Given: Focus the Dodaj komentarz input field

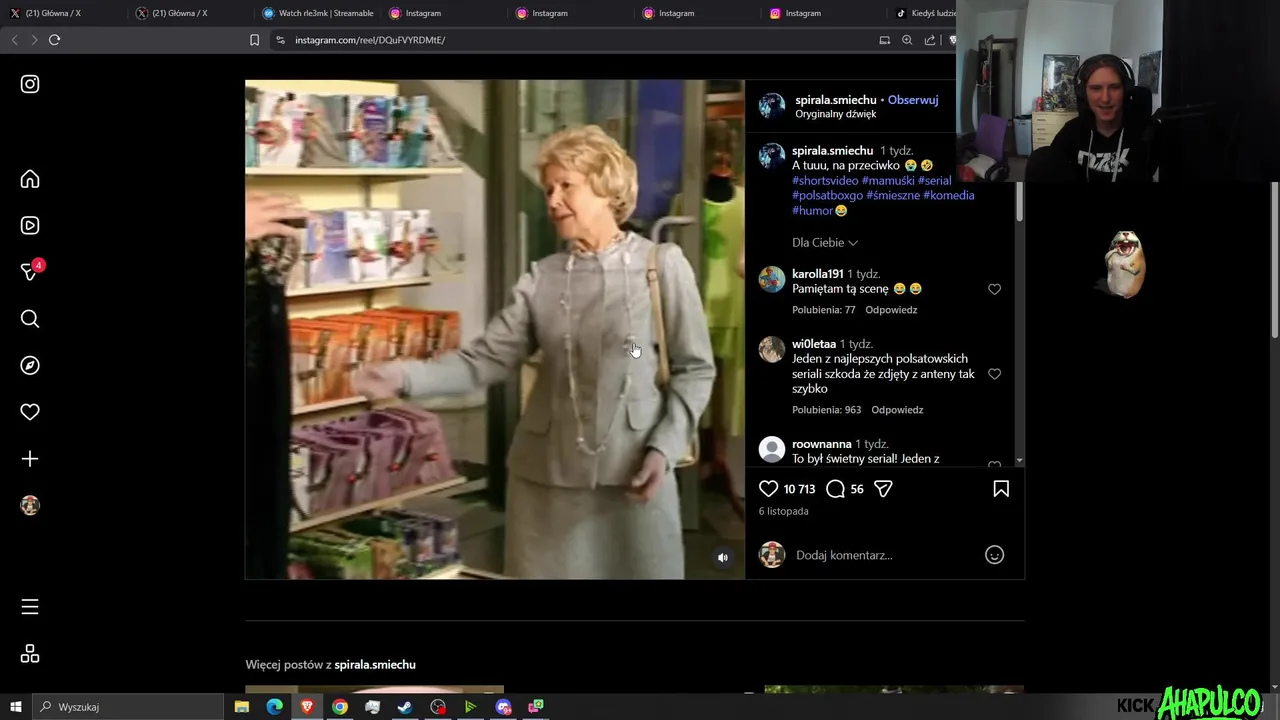Looking at the screenshot, I should click(x=885, y=555).
